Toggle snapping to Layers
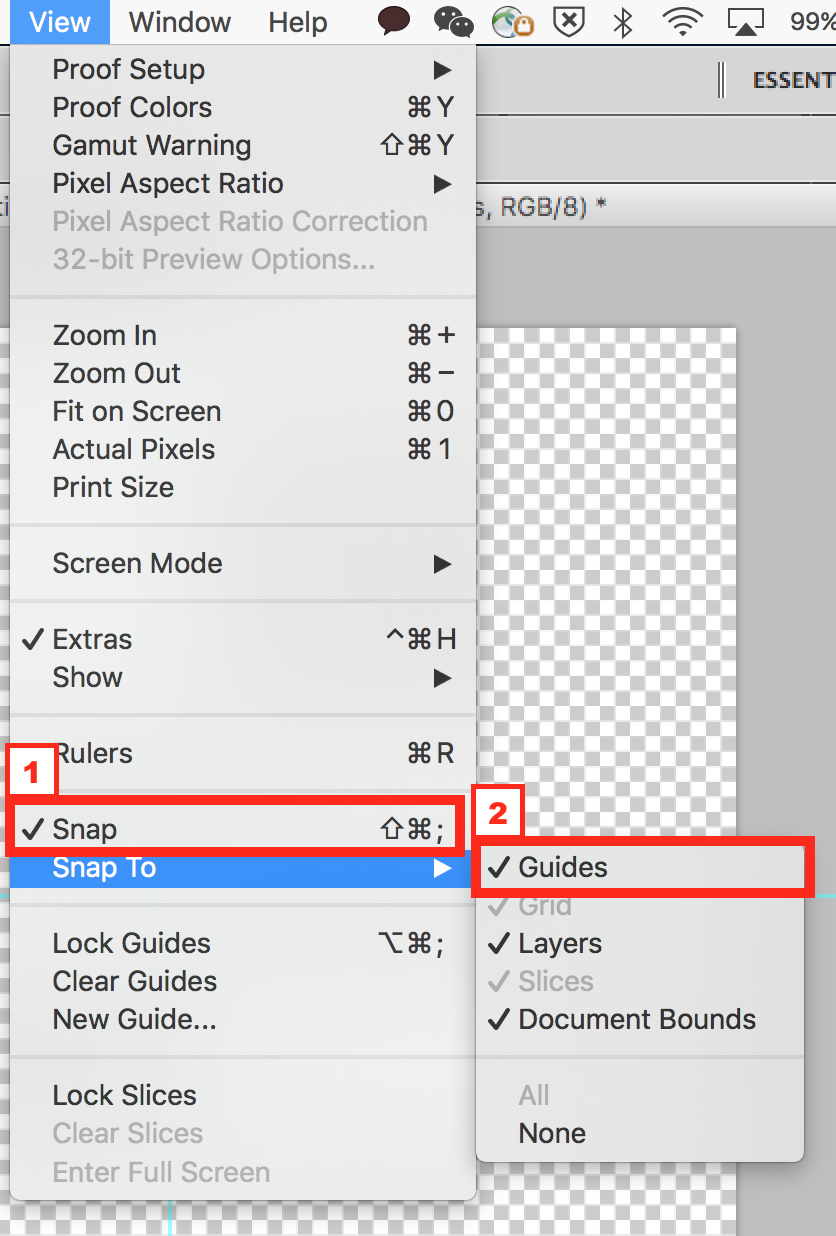836x1236 pixels. coord(560,943)
